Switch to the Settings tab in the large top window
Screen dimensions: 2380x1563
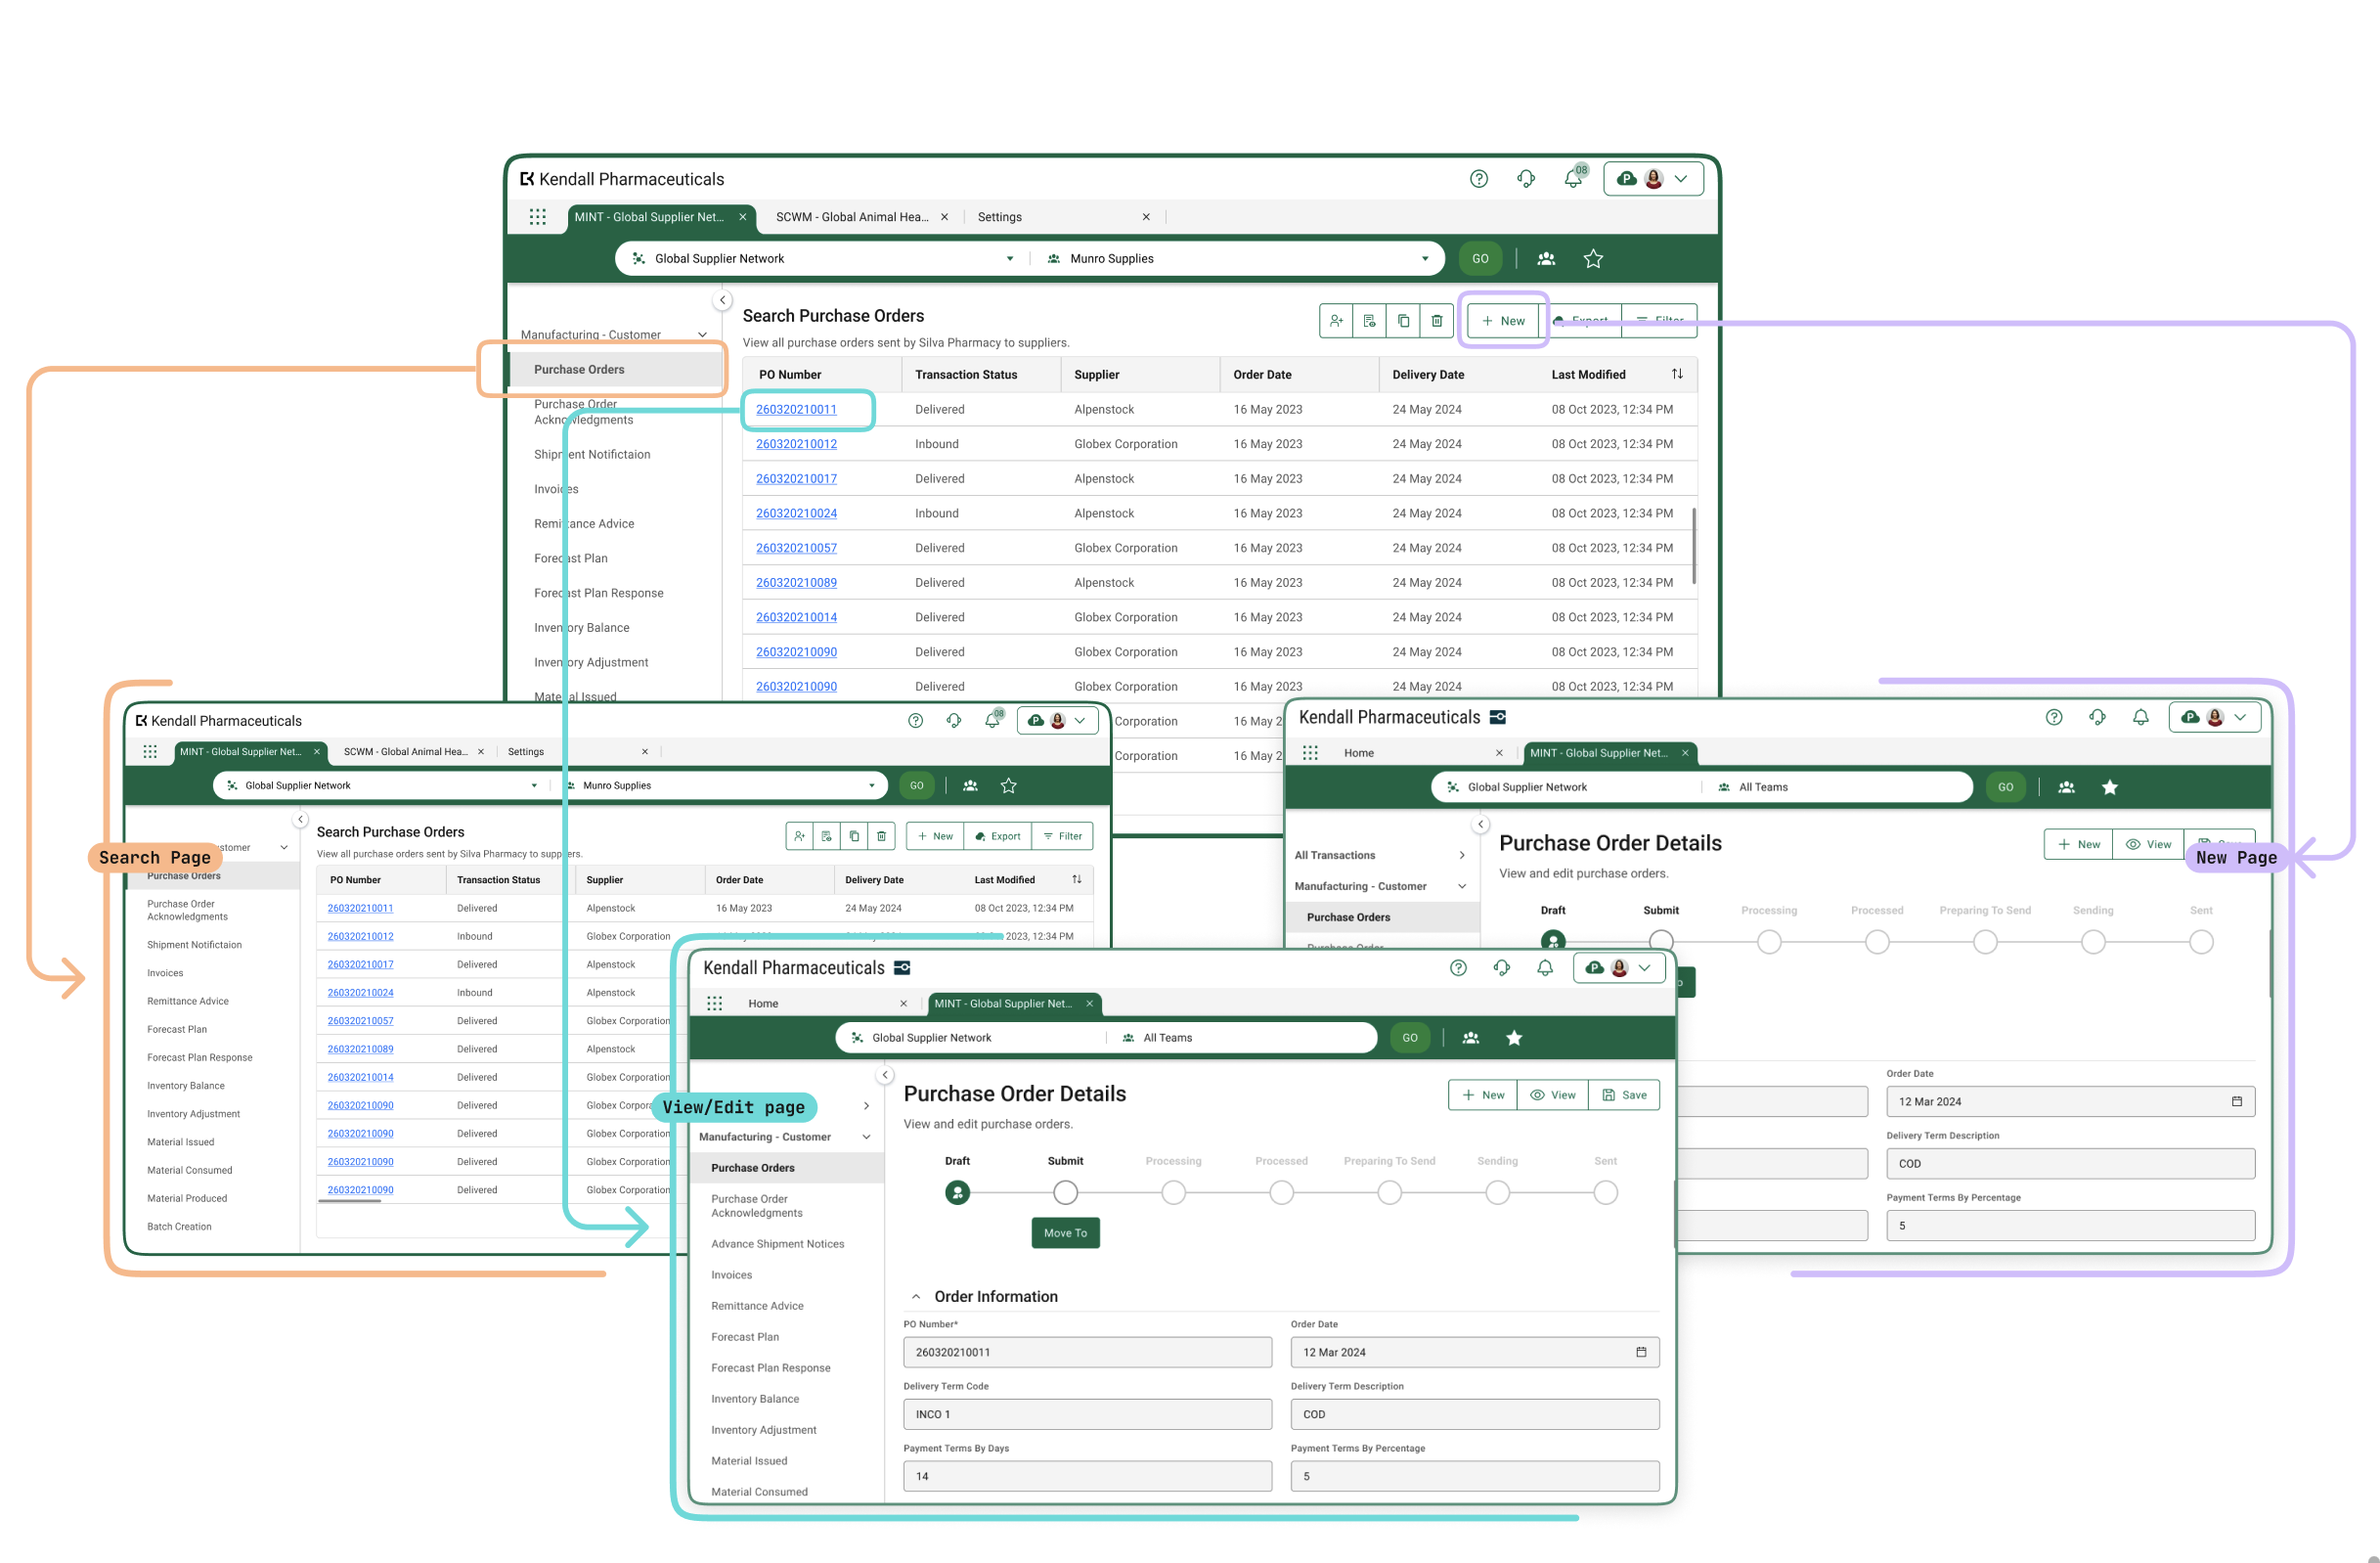pyautogui.click(x=999, y=217)
